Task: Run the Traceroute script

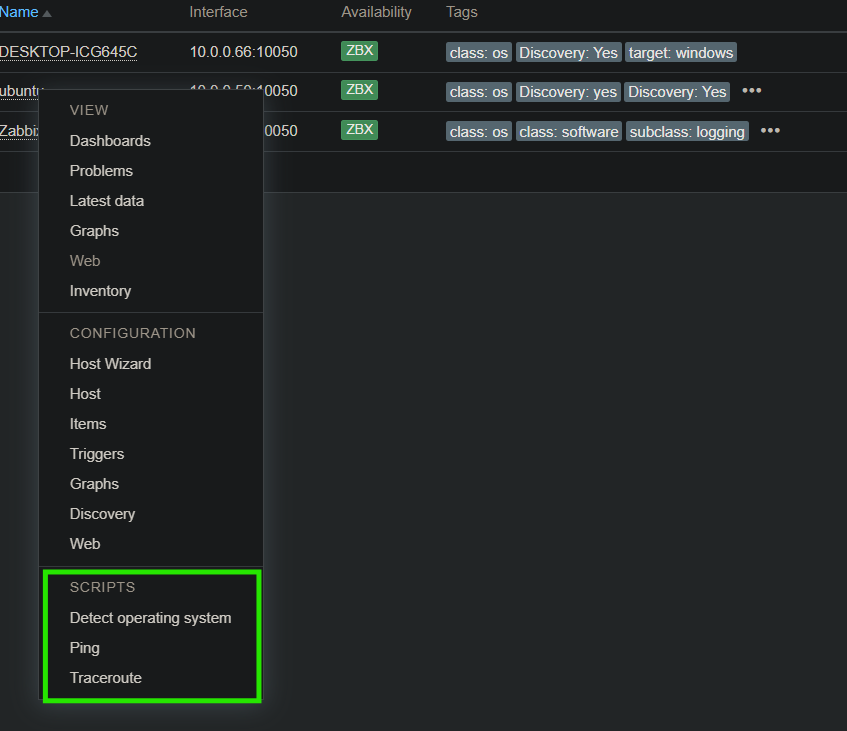Action: [x=106, y=678]
